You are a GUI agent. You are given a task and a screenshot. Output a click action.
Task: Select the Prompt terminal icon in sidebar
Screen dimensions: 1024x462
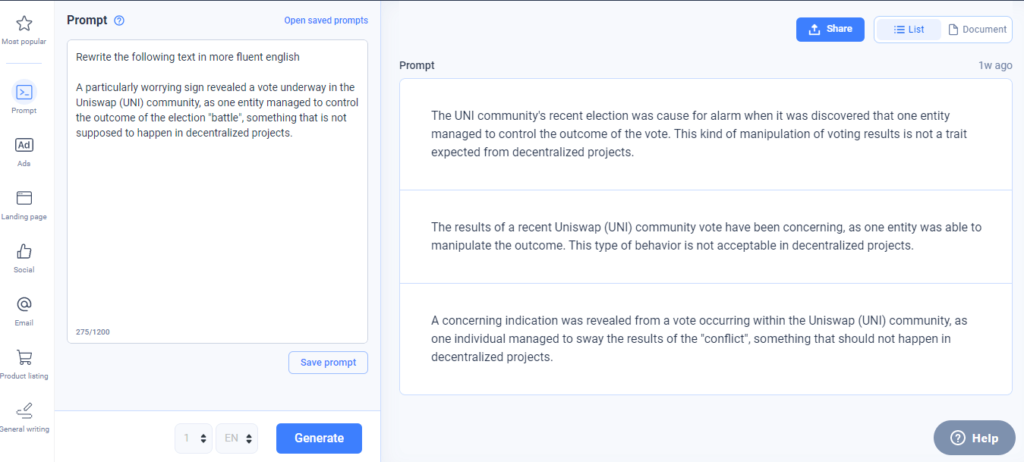pyautogui.click(x=24, y=92)
